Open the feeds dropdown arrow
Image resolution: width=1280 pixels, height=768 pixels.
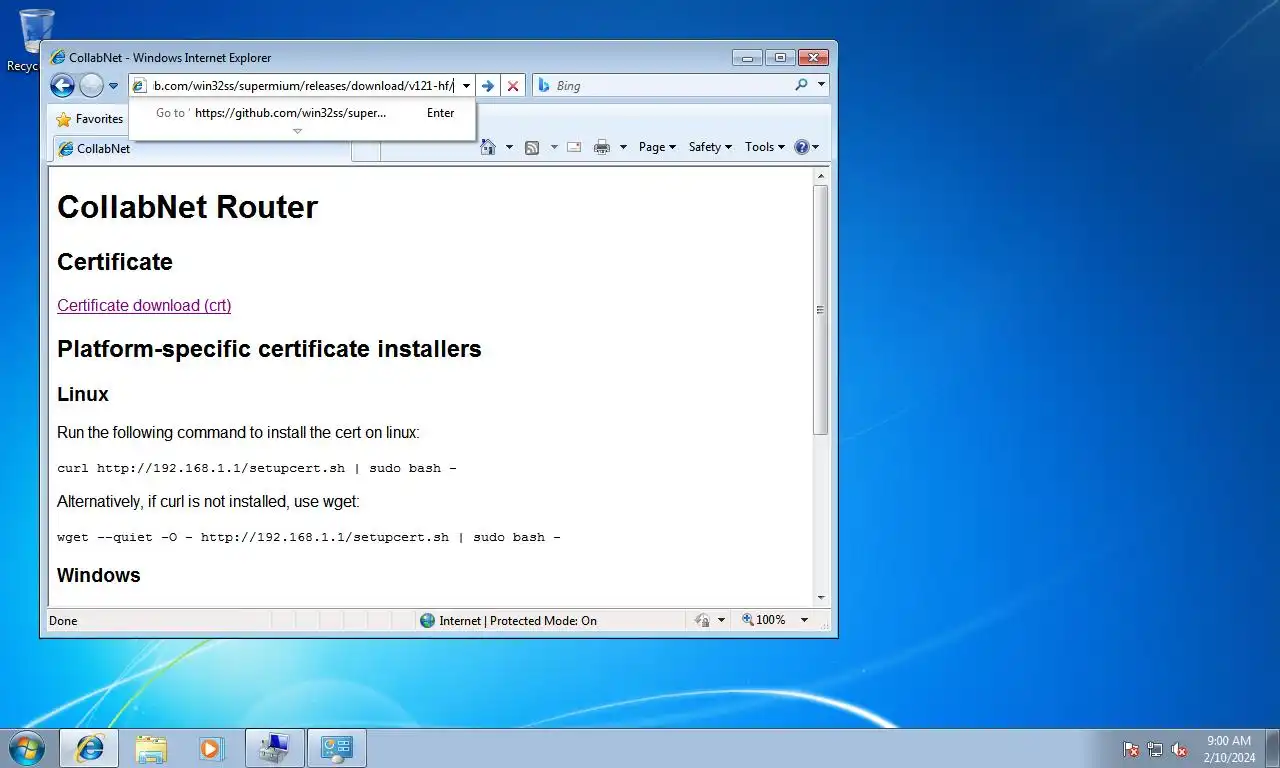point(554,147)
